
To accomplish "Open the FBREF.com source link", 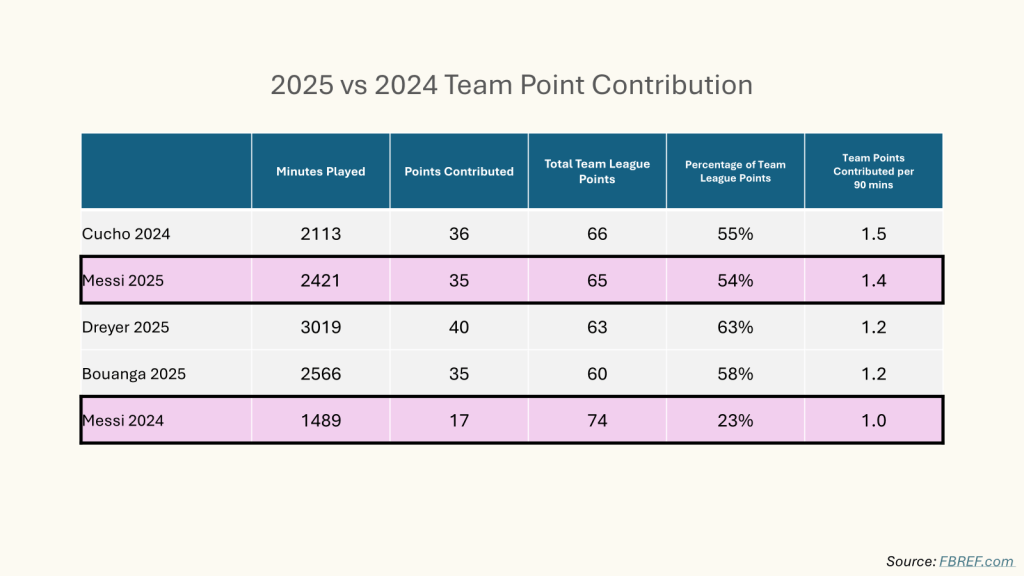I will coord(976,561).
